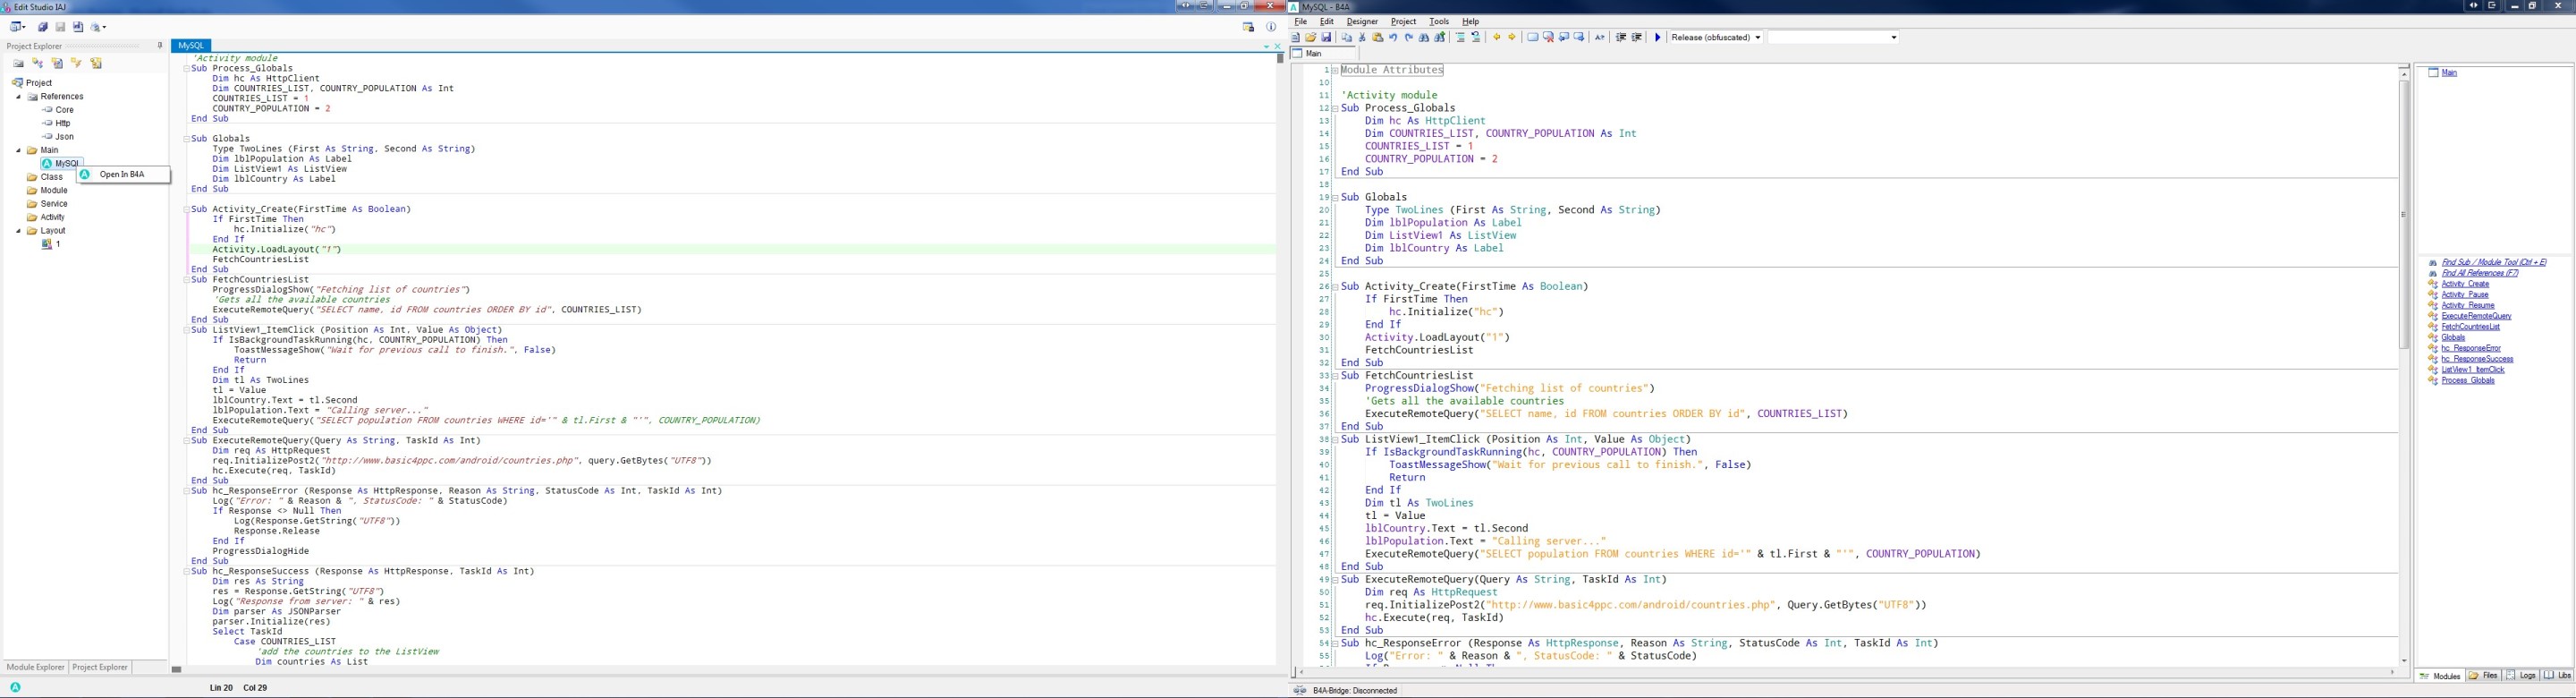2576x698 pixels.
Task: Open the Designer menu
Action: click(1361, 22)
